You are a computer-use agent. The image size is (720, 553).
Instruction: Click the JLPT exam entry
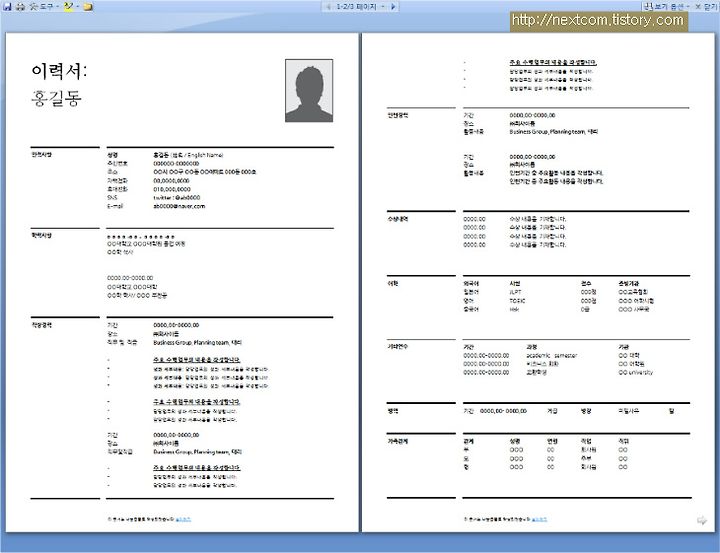click(x=515, y=292)
